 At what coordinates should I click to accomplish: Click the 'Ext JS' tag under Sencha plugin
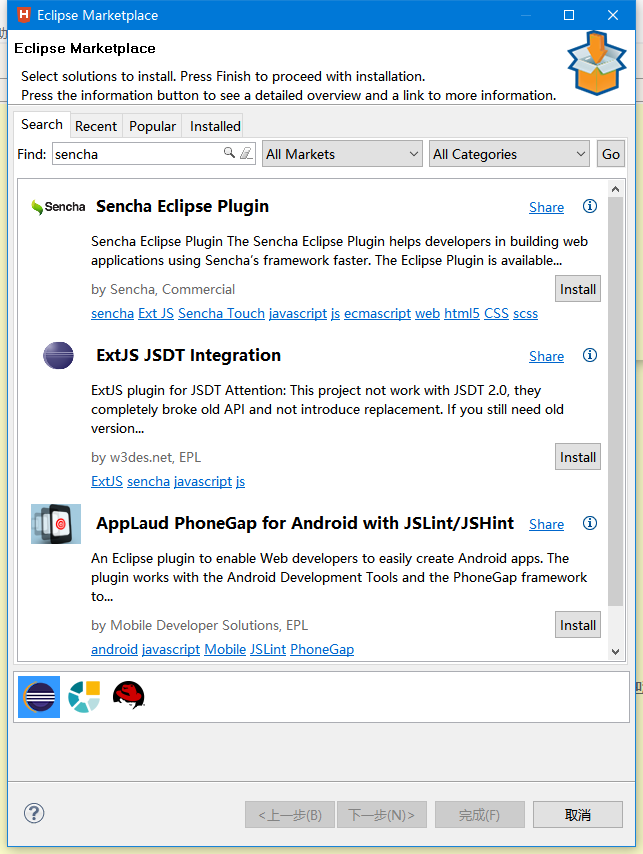tap(156, 314)
